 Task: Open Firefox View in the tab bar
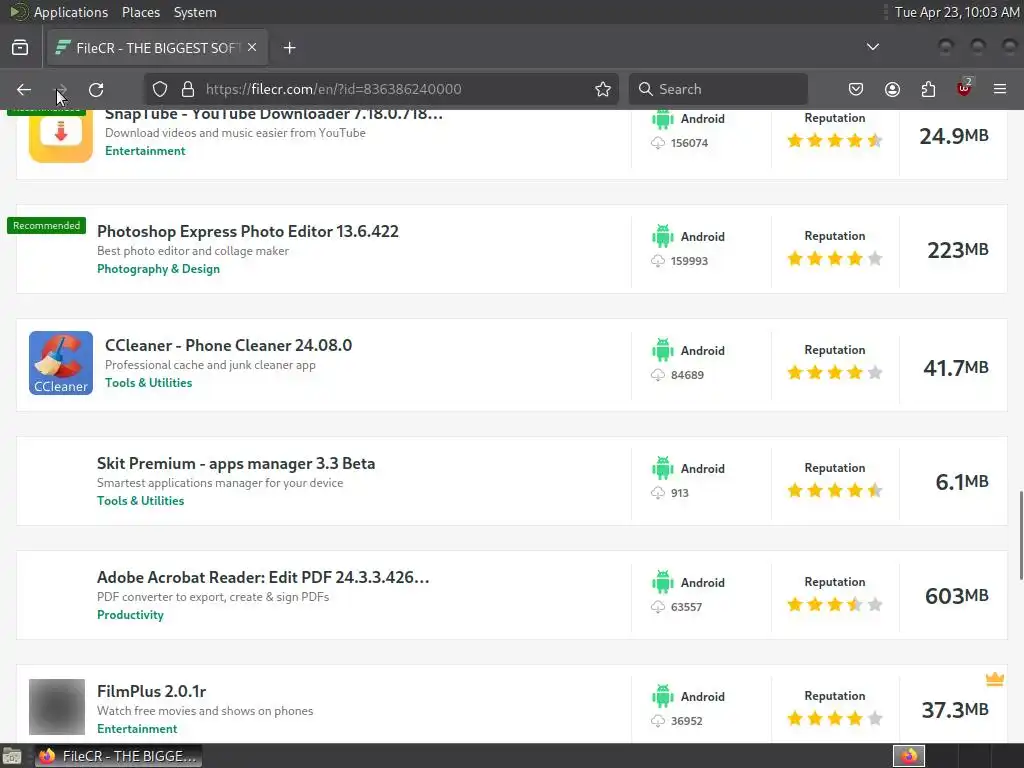point(20,48)
